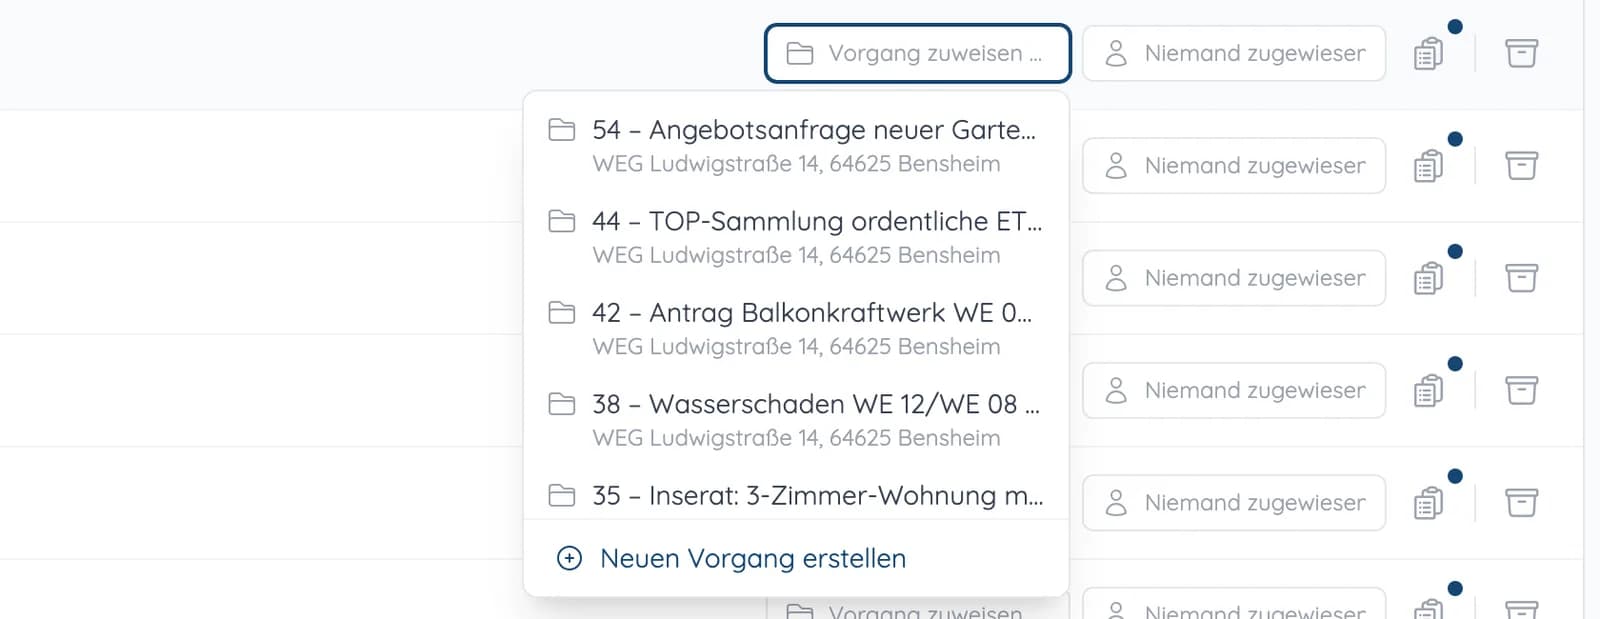Click folder icon of entry 35 Inserat
The width and height of the screenshot is (1600, 619).
pyautogui.click(x=562, y=495)
